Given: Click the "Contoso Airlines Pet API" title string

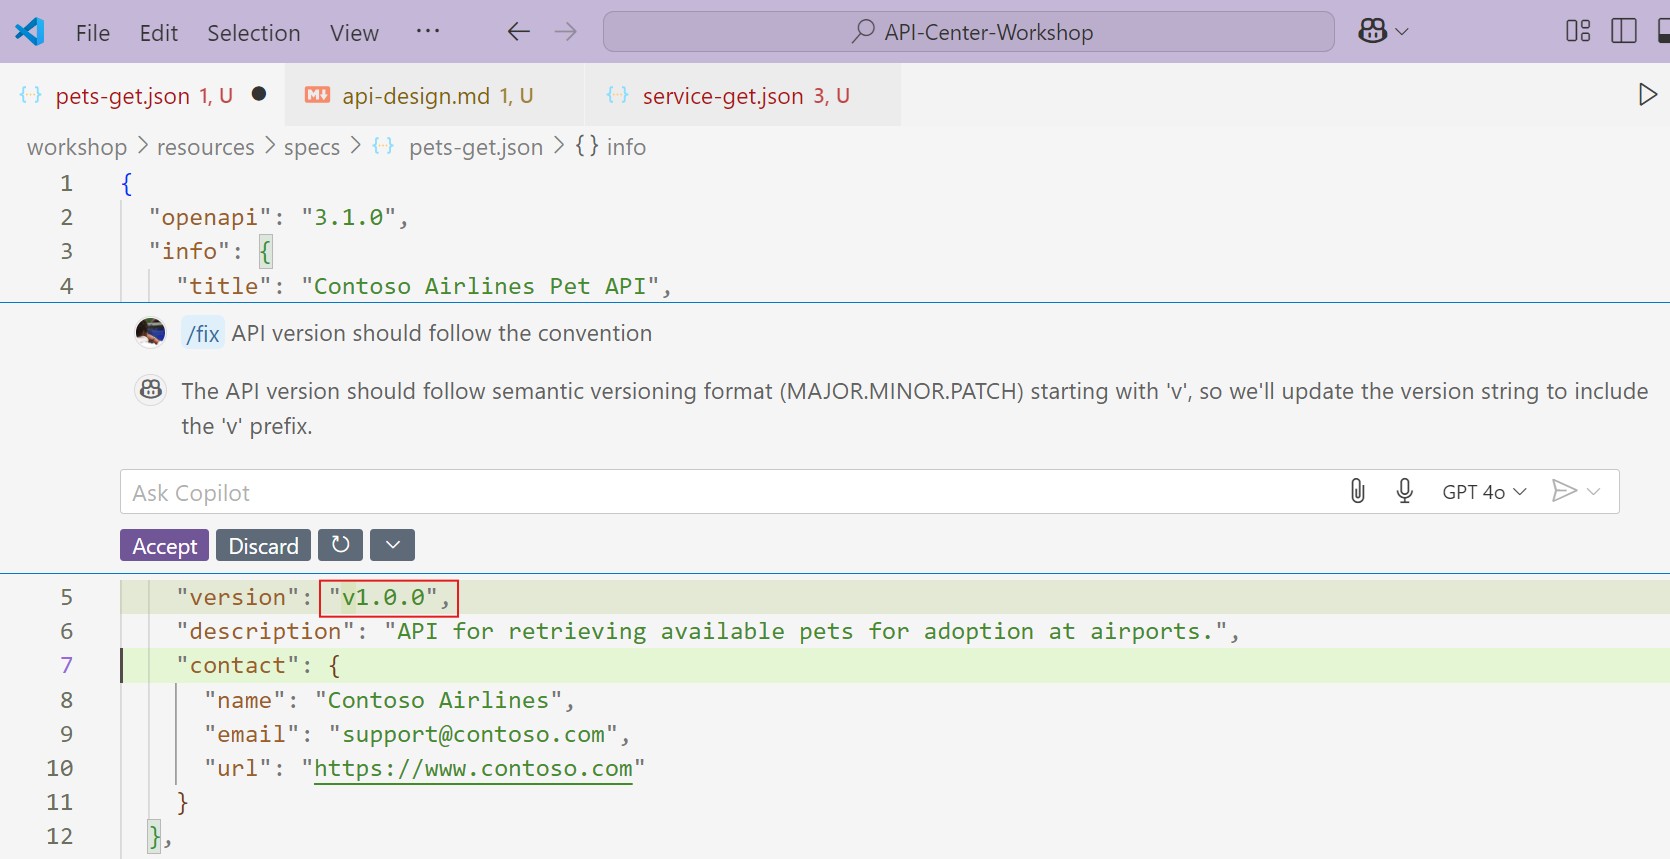Looking at the screenshot, I should [480, 286].
